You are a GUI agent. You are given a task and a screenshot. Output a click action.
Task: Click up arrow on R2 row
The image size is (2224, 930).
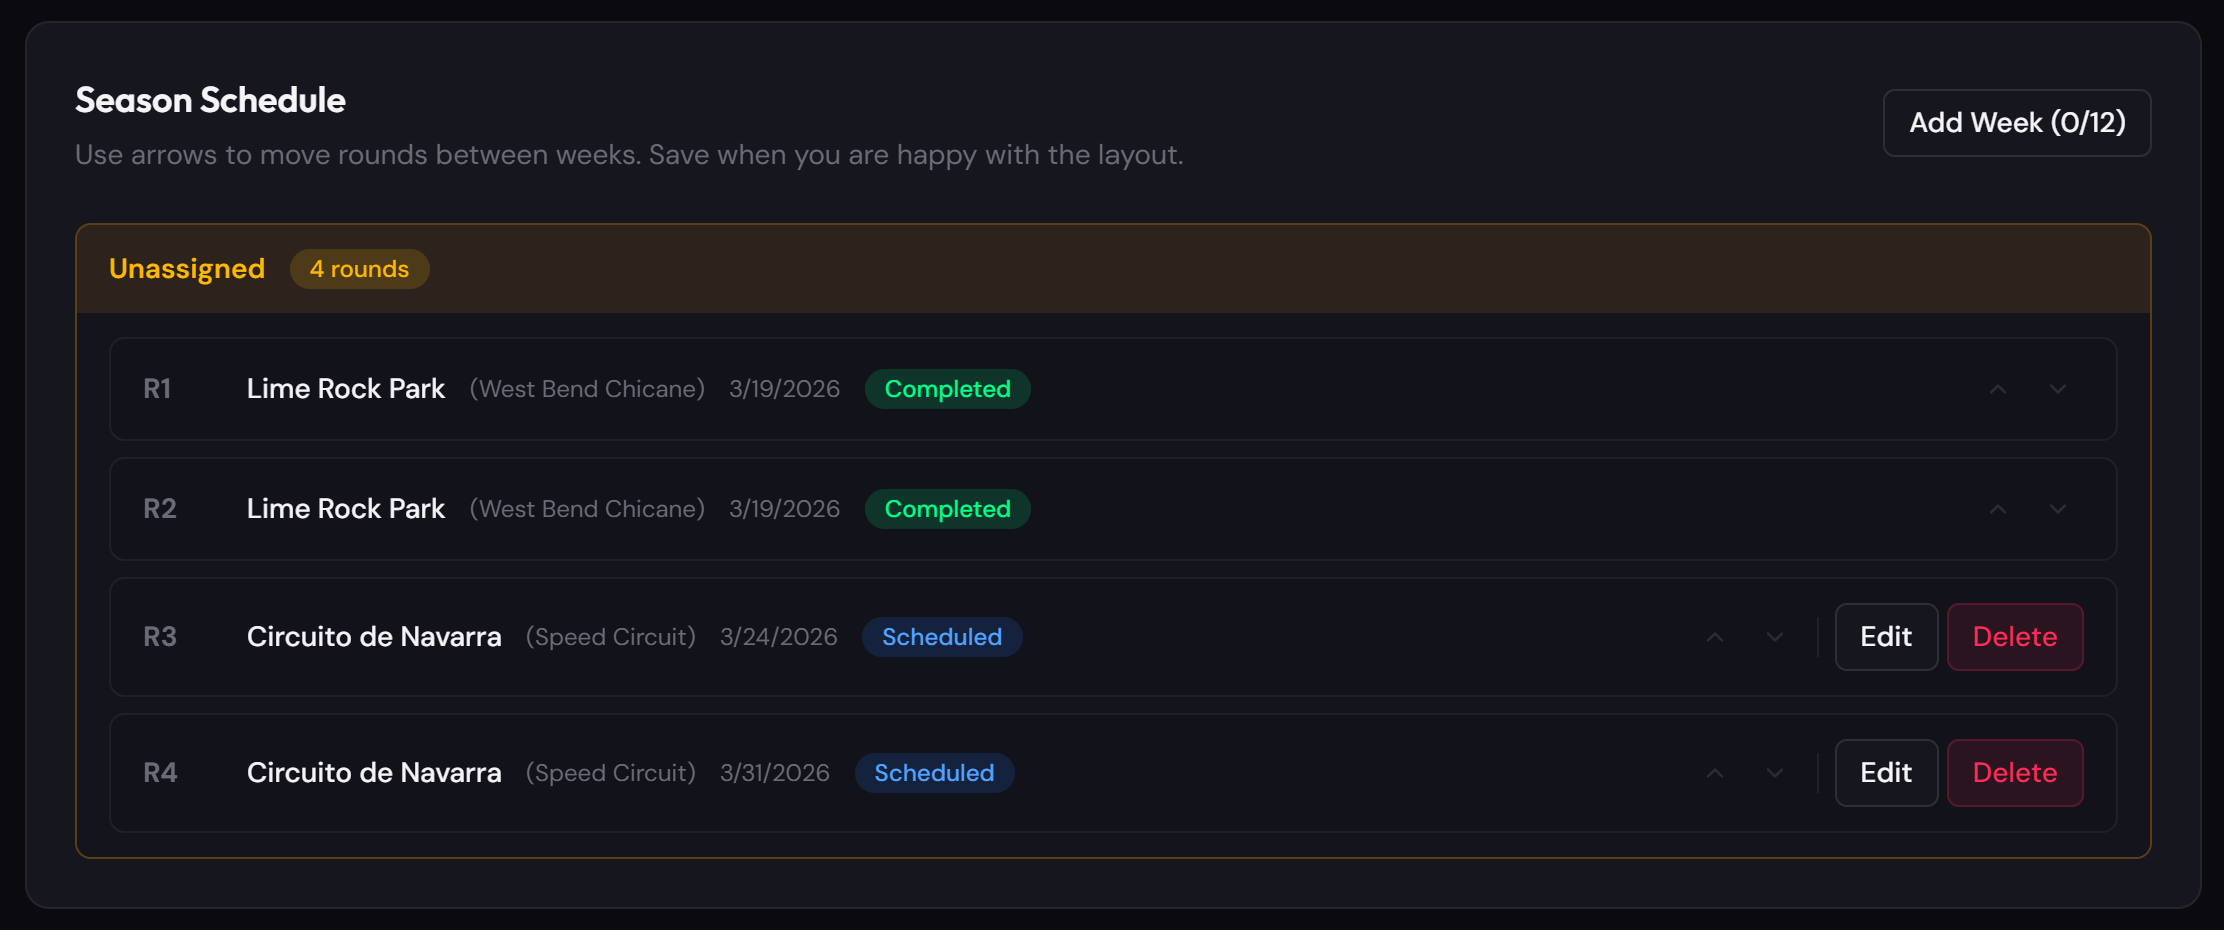(x=1997, y=509)
